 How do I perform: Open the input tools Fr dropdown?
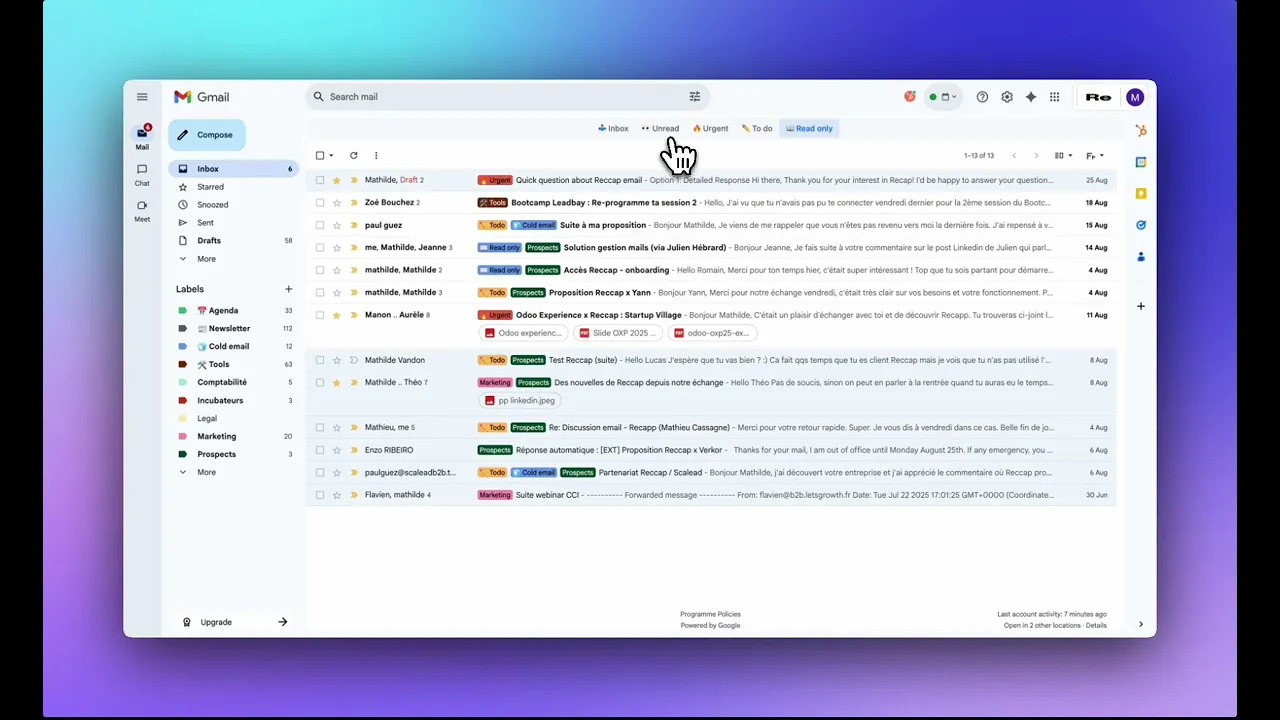(x=1095, y=155)
